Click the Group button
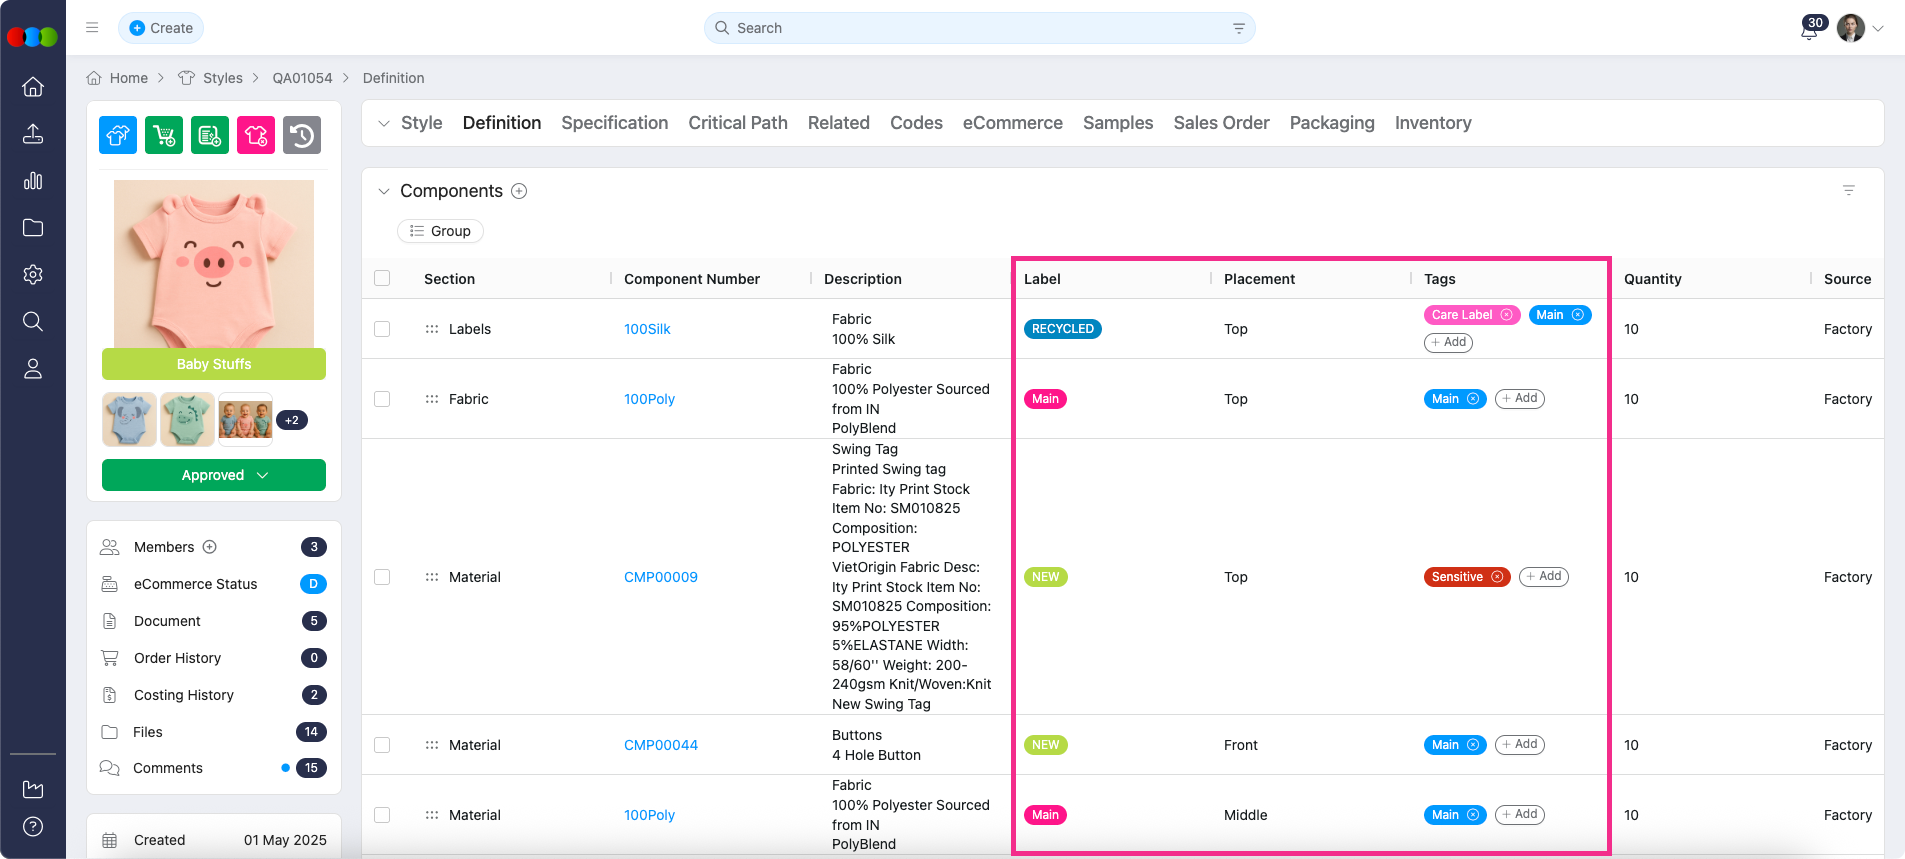Image resolution: width=1905 pixels, height=859 pixels. tap(440, 231)
